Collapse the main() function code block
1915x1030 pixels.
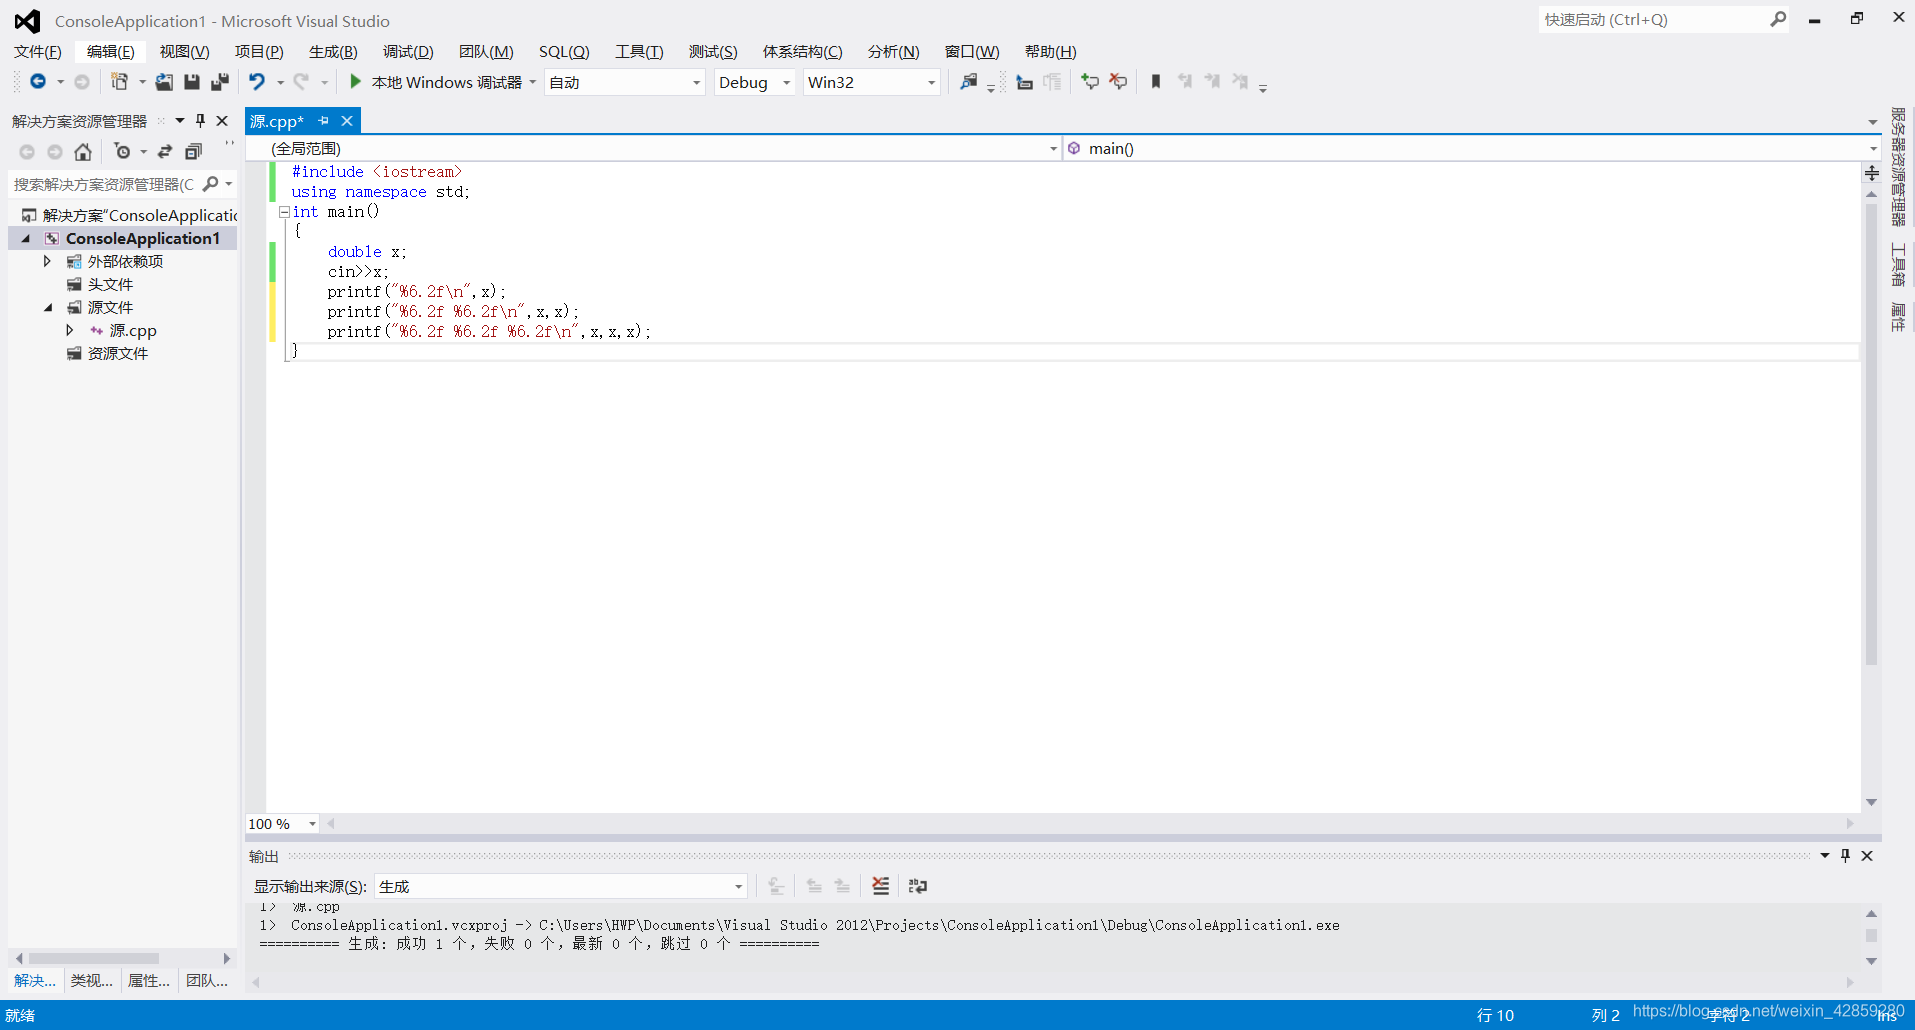coord(284,212)
